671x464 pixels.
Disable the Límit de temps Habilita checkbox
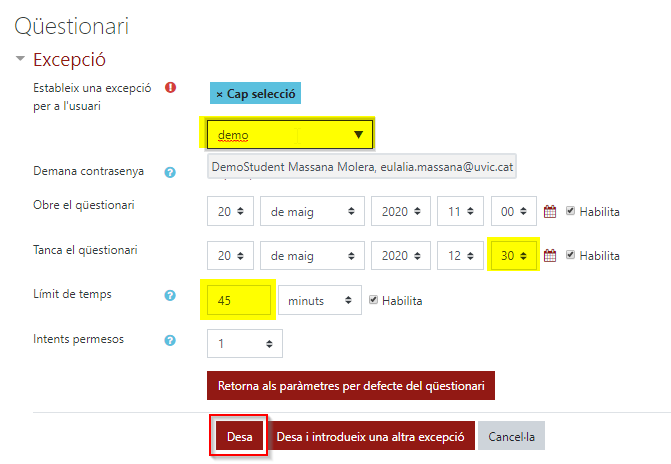point(374,300)
